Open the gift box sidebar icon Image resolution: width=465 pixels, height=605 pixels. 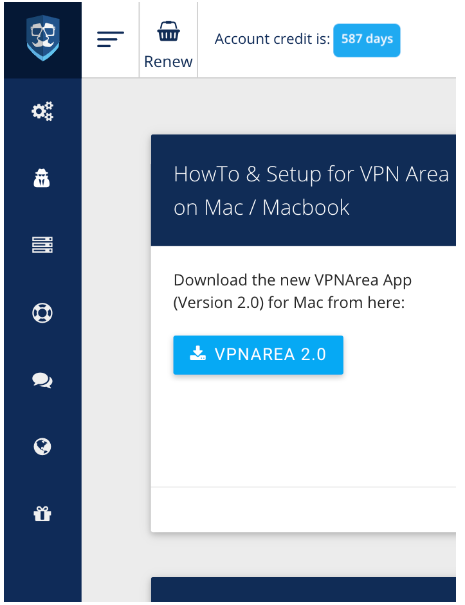click(x=42, y=514)
